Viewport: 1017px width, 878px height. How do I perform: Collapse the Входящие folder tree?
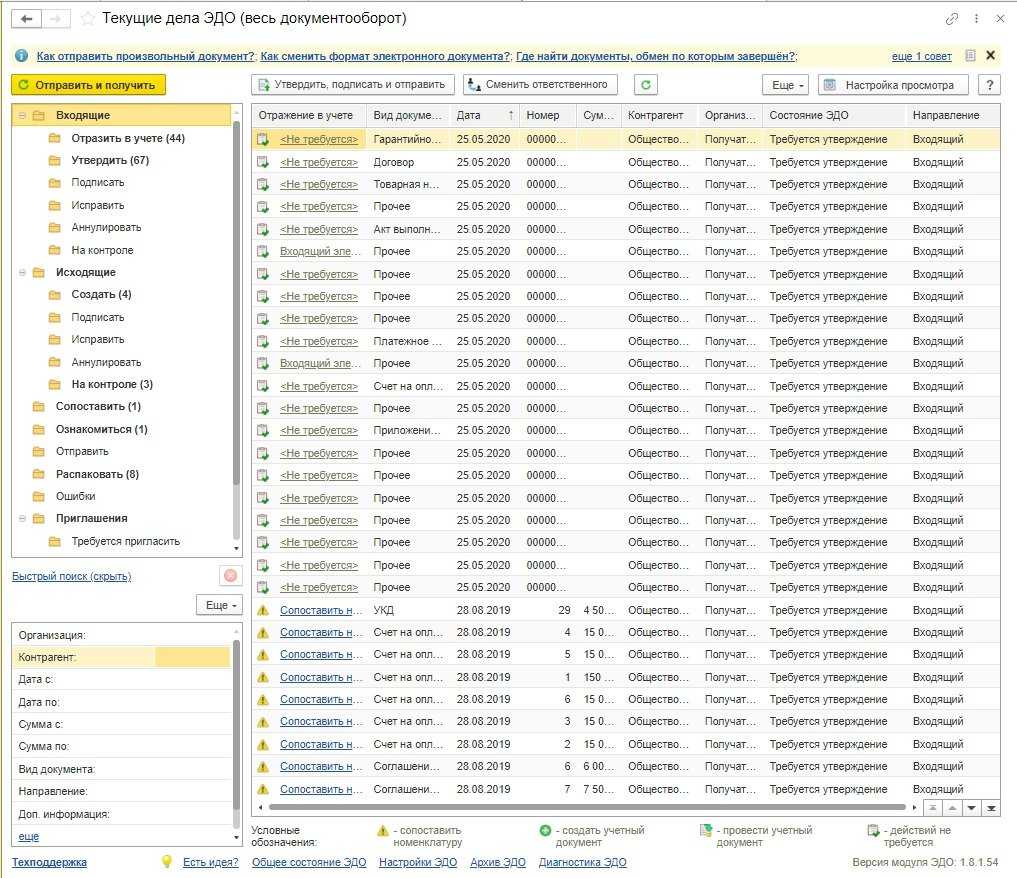[21, 116]
